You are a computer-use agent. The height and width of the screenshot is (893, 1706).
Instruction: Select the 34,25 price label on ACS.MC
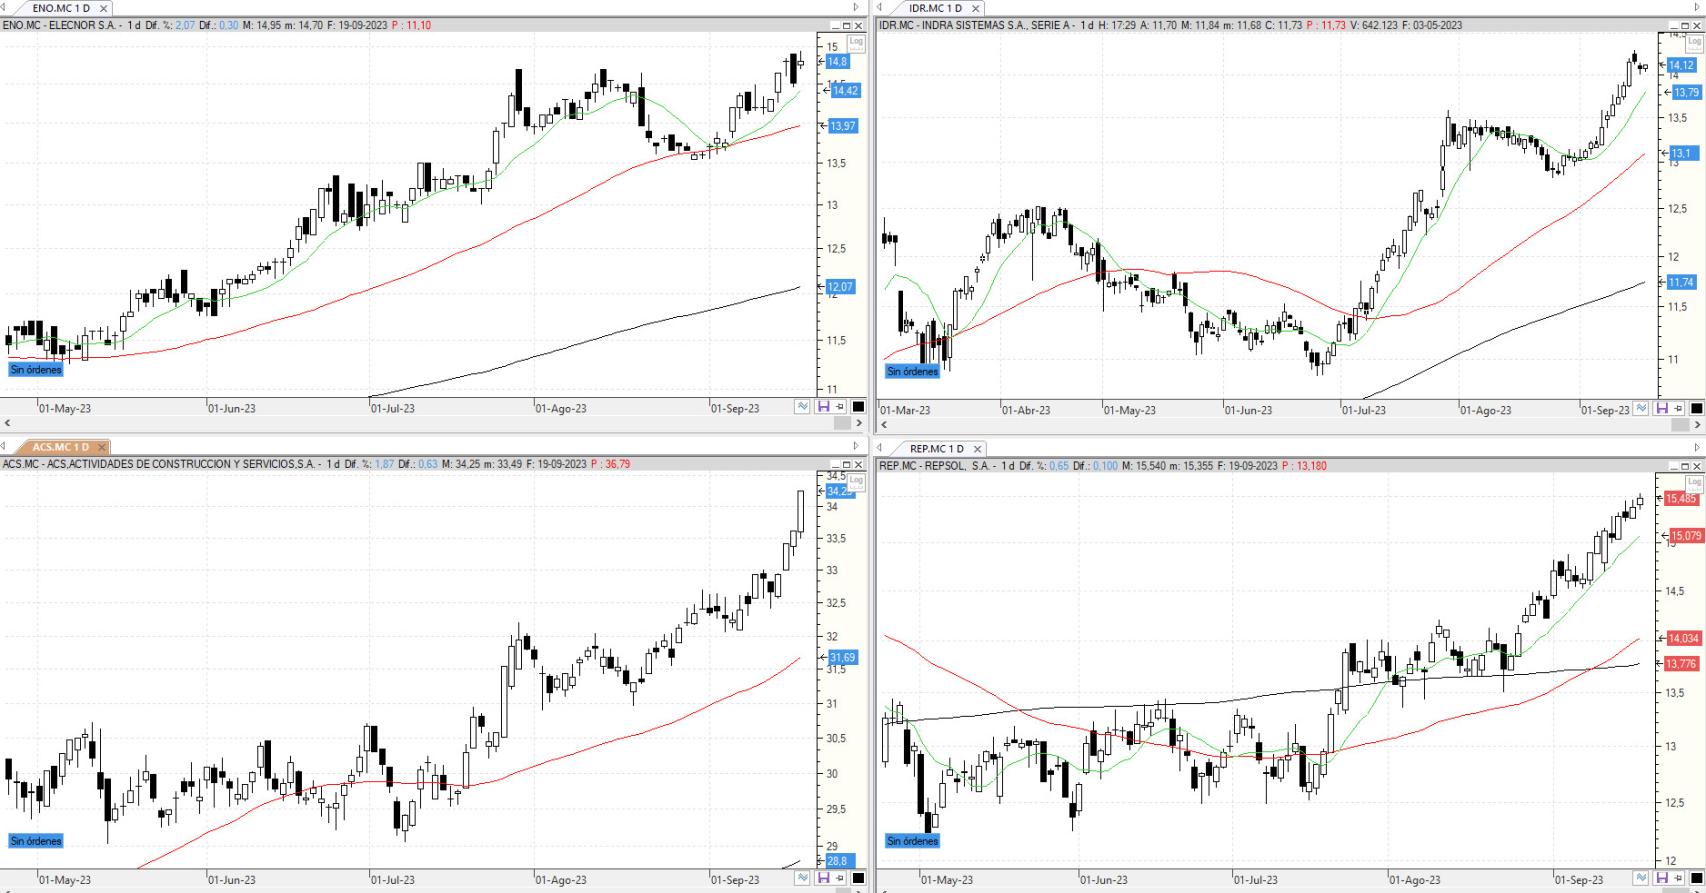pyautogui.click(x=840, y=491)
